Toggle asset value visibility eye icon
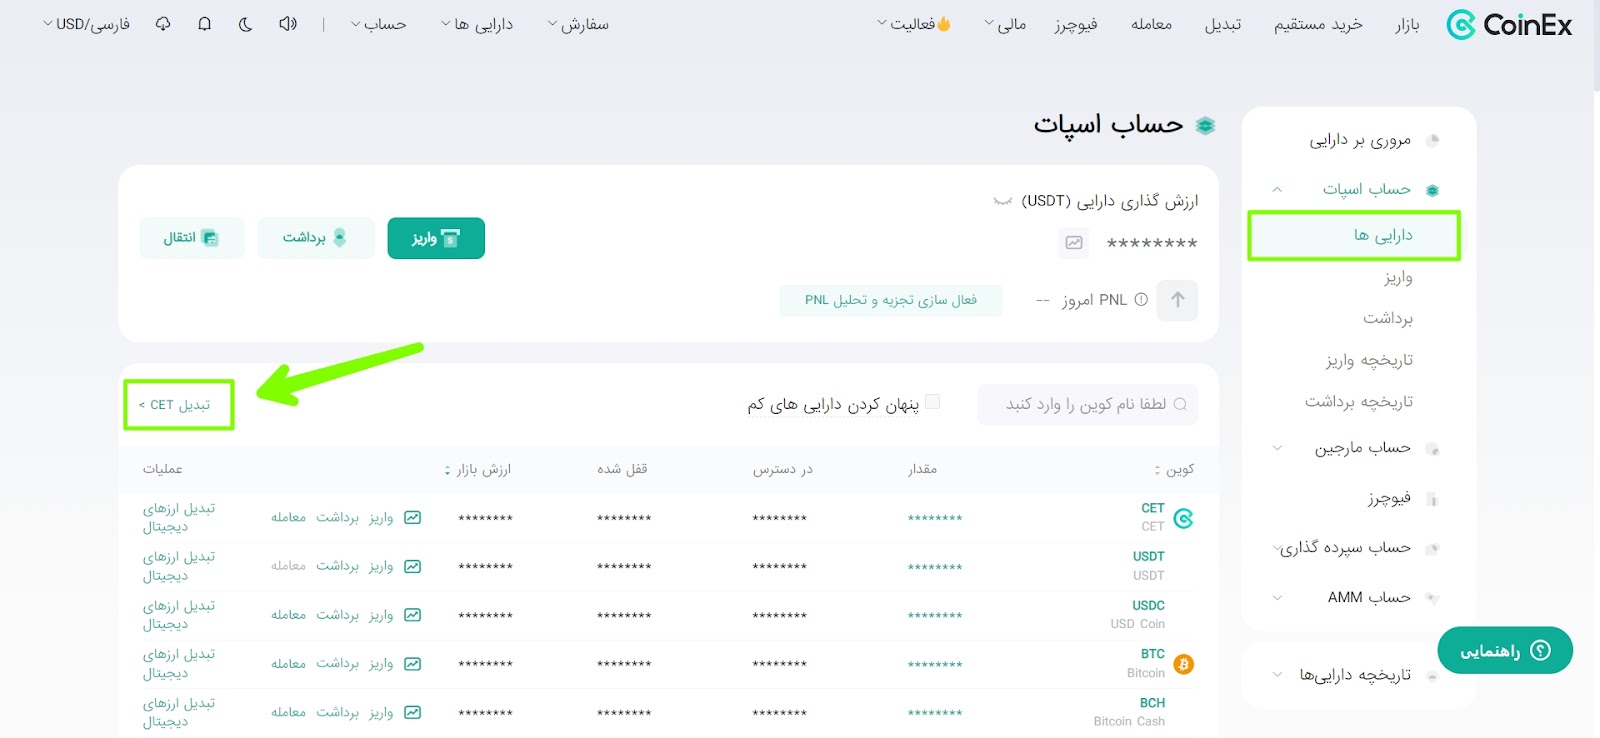Screen dimensions: 1600x738 click(x=1003, y=201)
